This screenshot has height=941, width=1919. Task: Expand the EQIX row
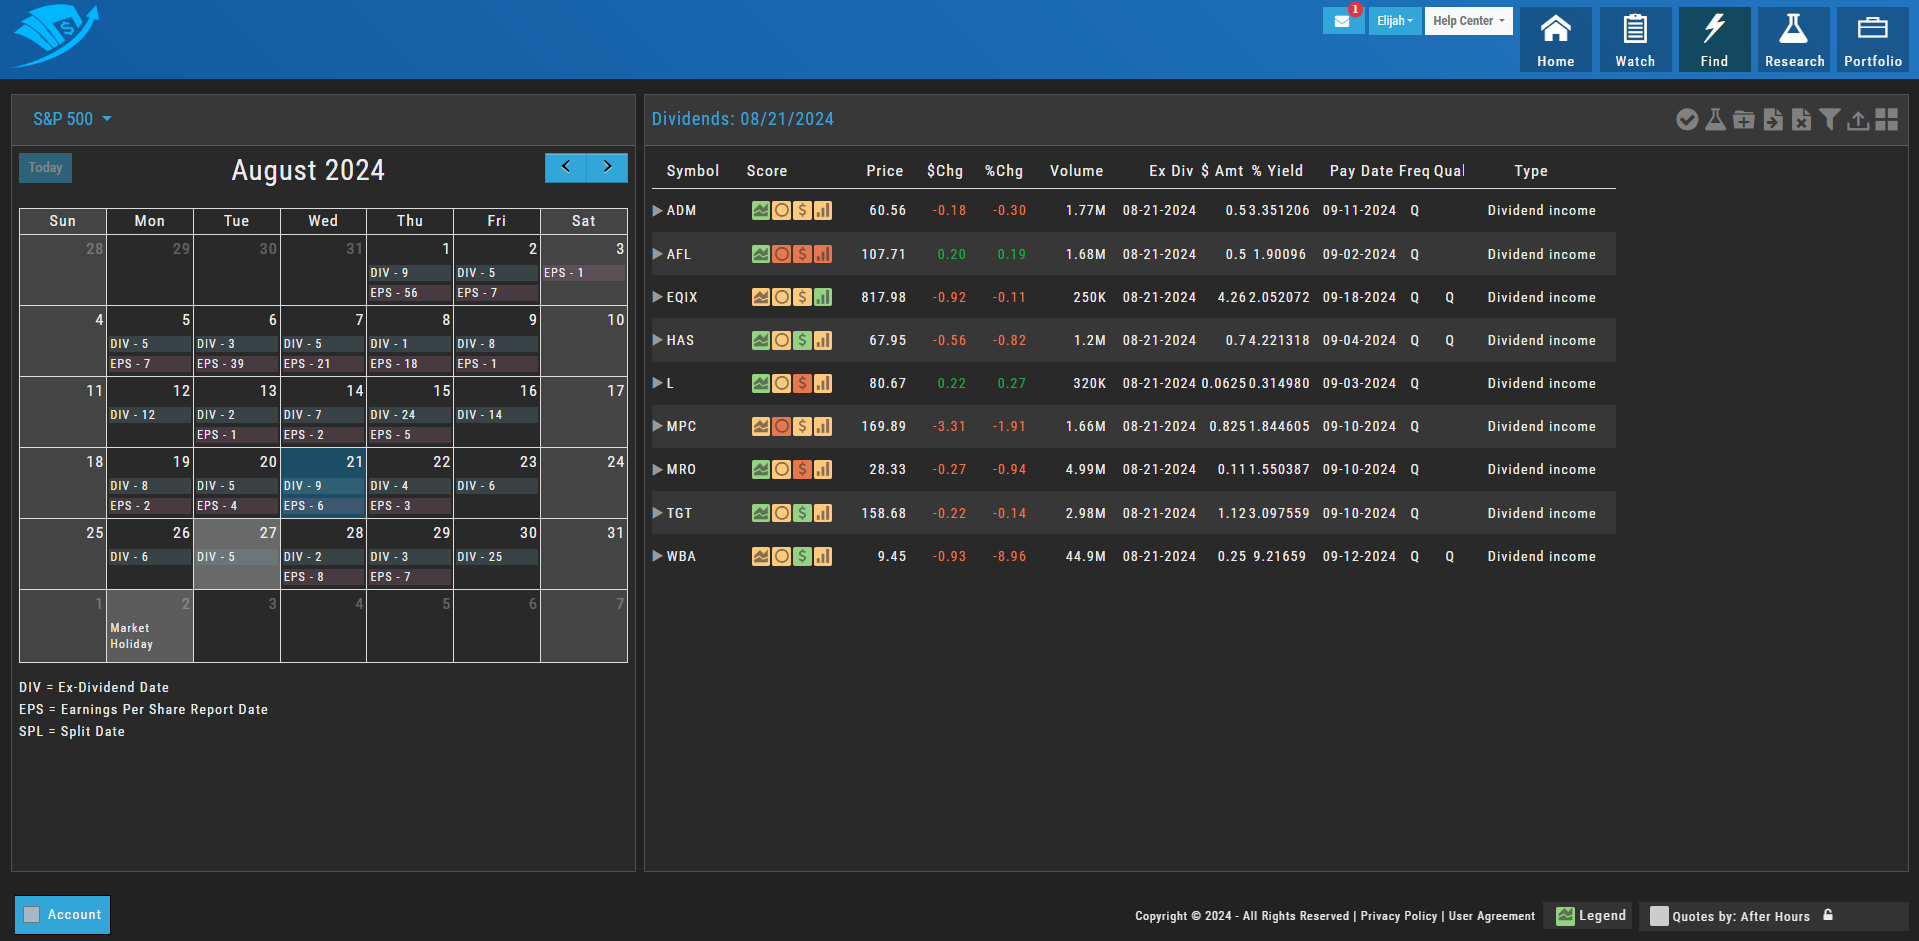(x=658, y=297)
